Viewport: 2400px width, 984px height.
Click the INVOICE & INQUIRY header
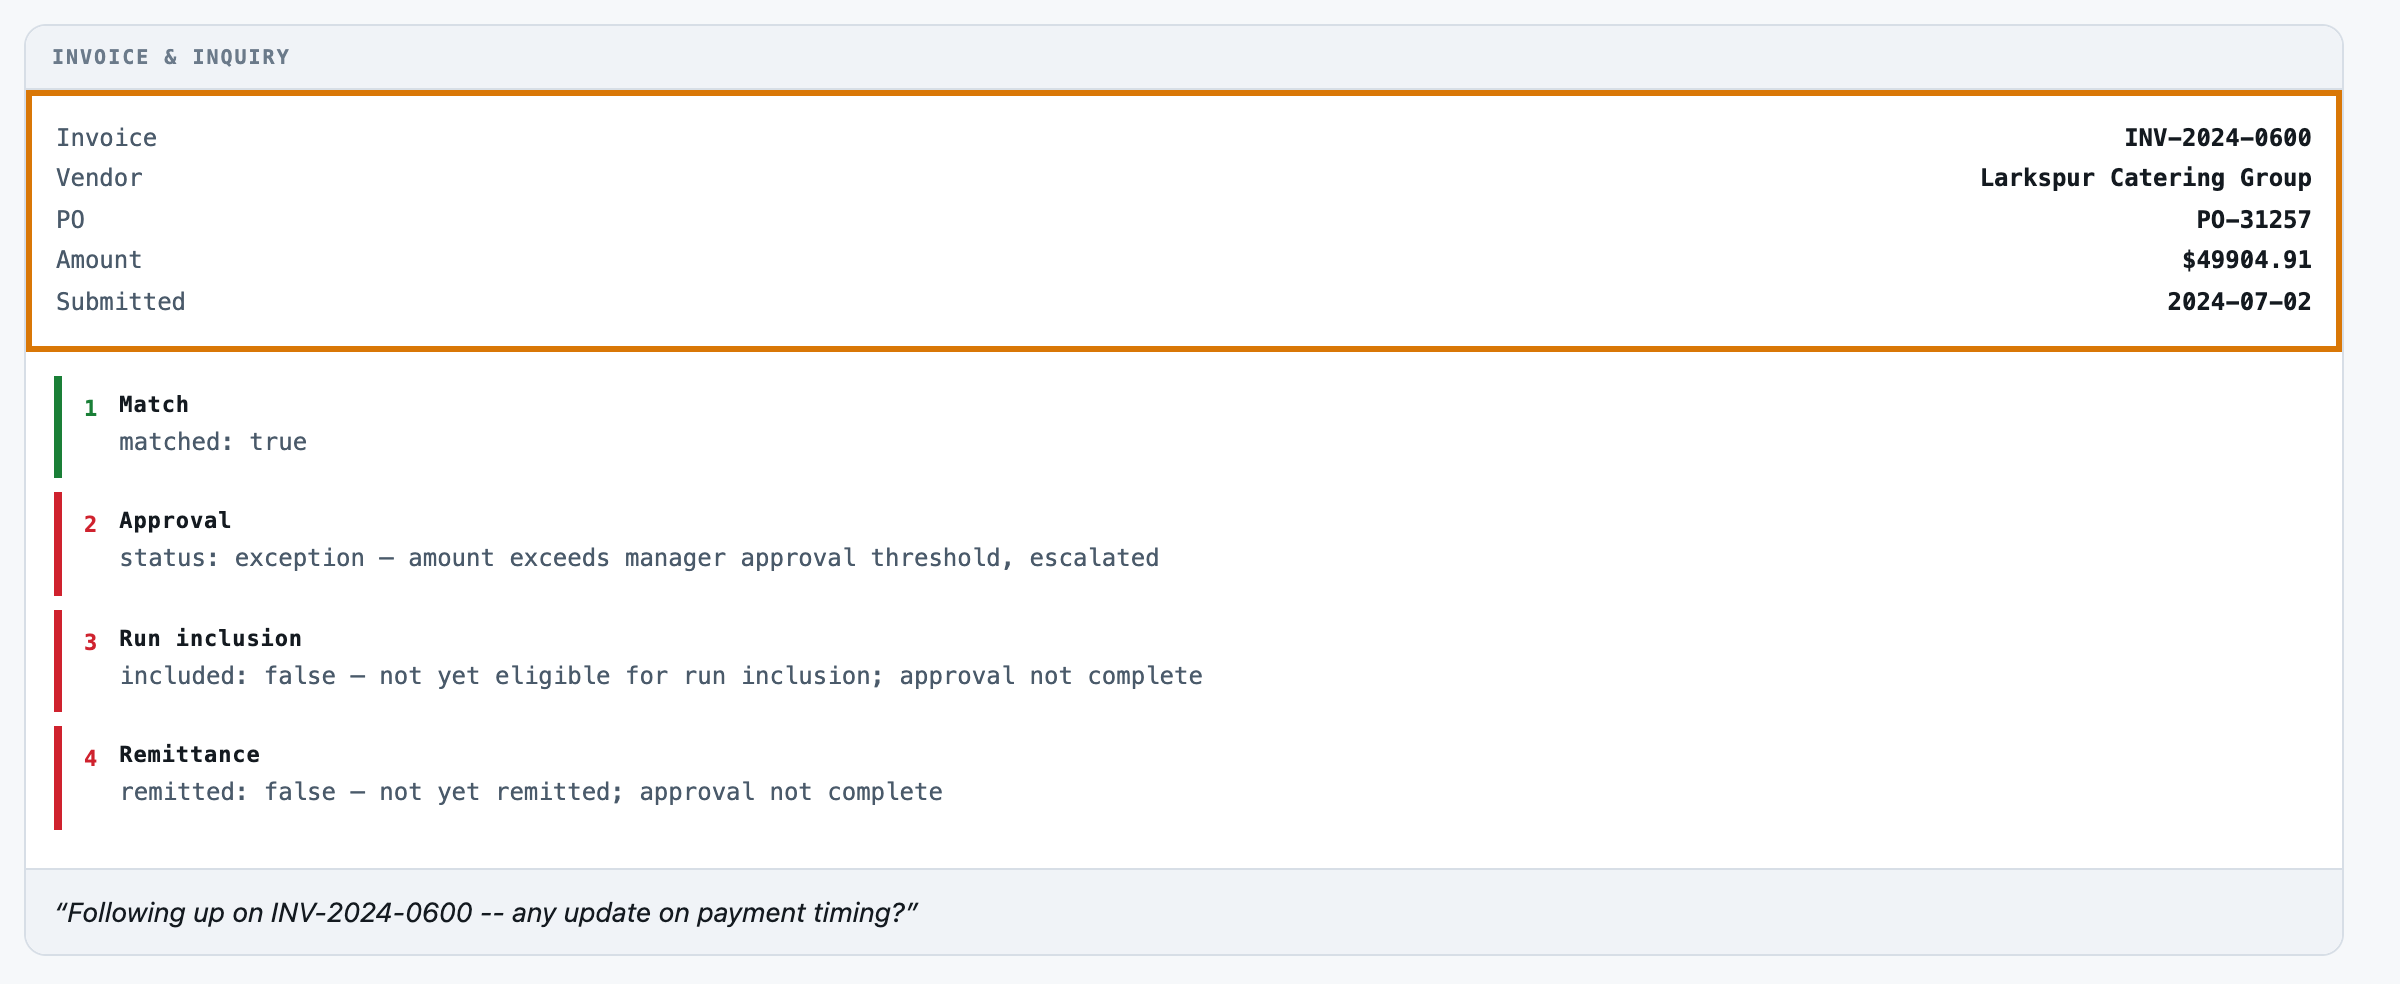(171, 57)
